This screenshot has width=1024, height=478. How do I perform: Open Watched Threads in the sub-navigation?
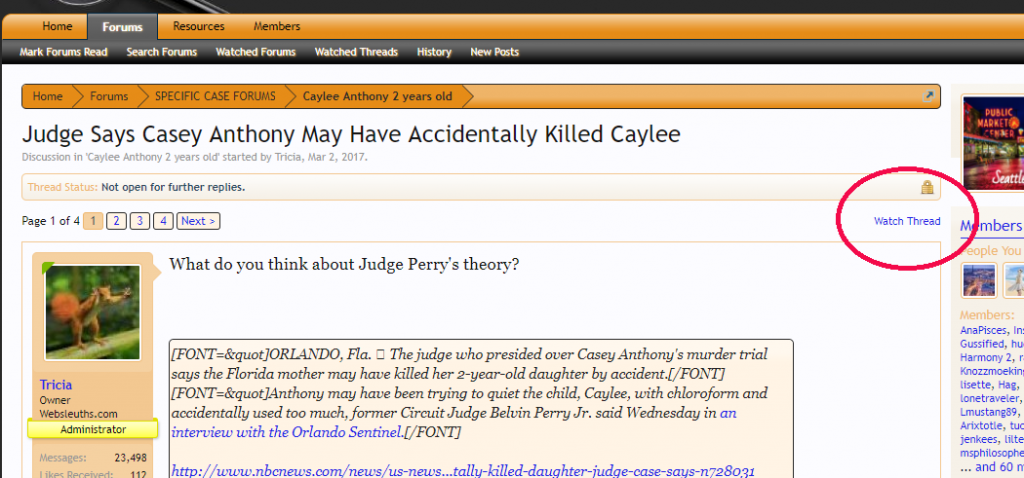click(x=356, y=52)
